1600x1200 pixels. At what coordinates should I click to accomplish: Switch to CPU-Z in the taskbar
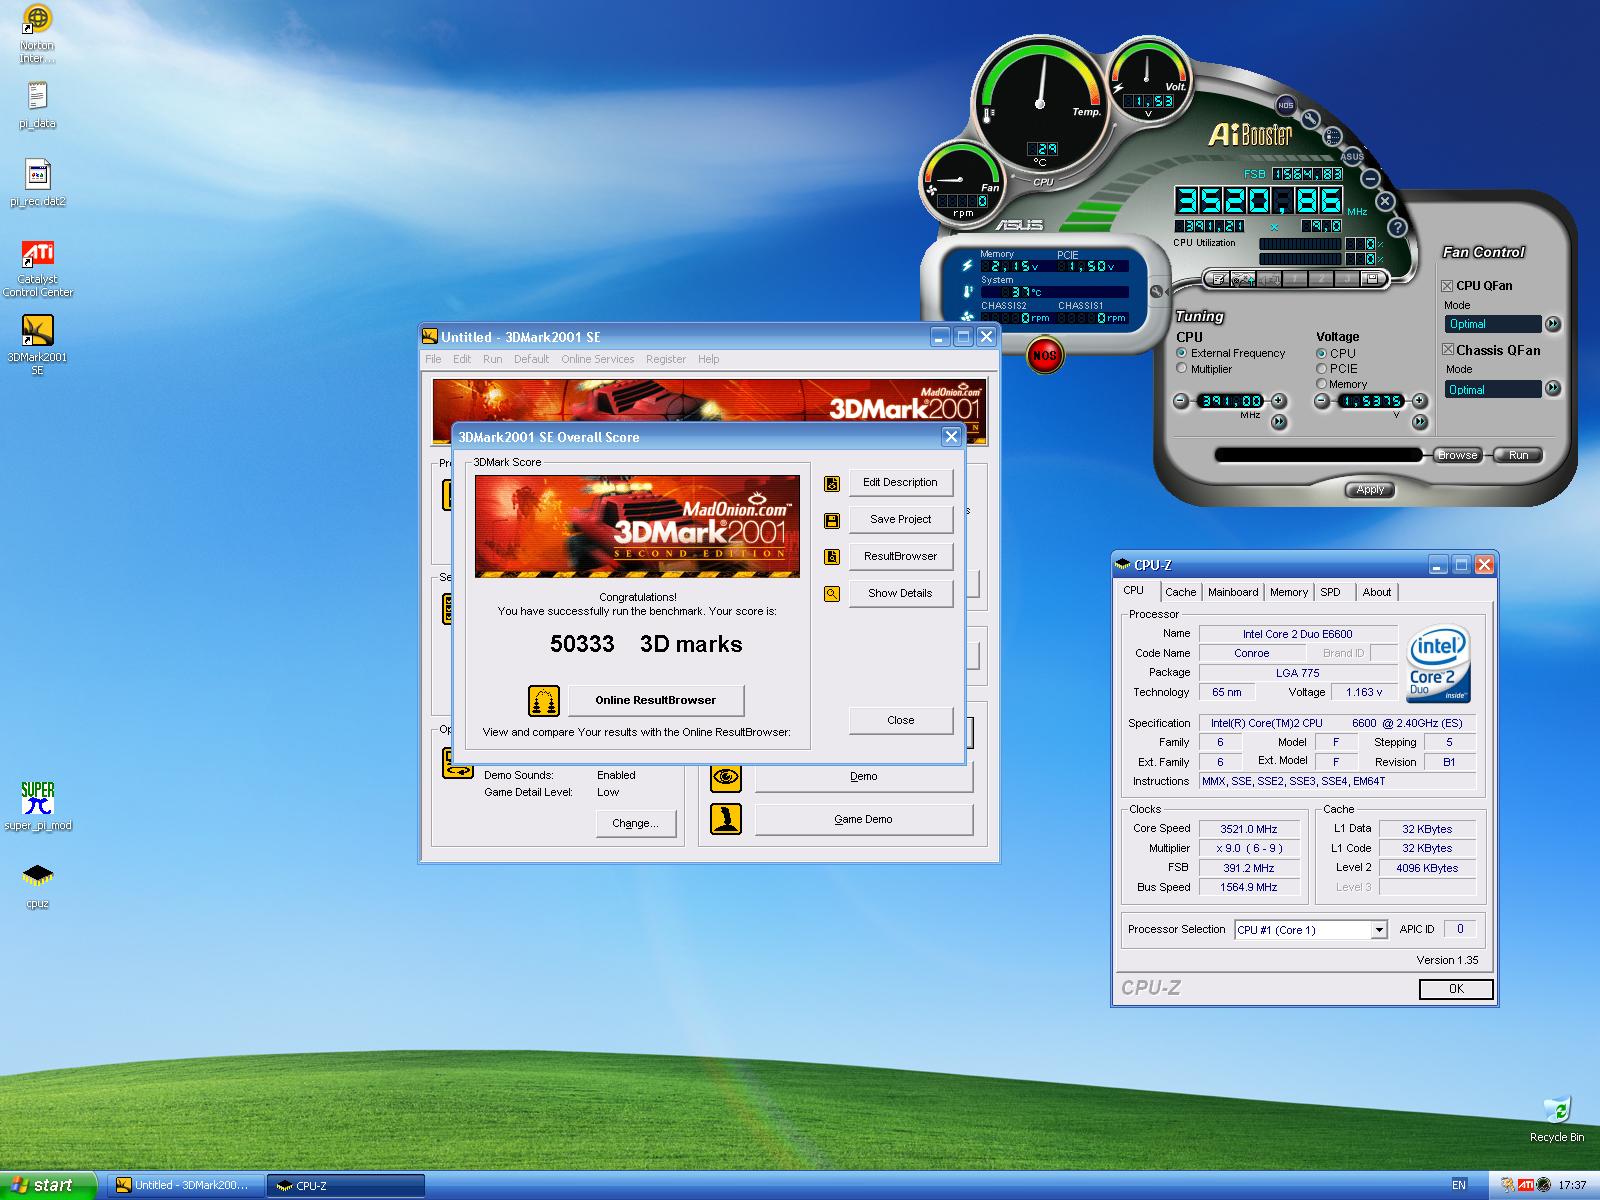click(x=345, y=1185)
